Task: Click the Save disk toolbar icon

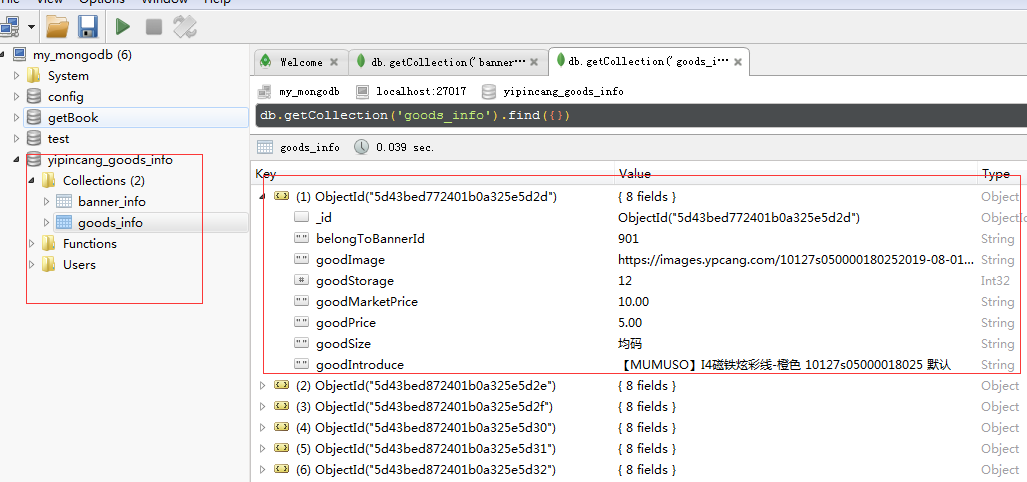Action: tap(87, 26)
